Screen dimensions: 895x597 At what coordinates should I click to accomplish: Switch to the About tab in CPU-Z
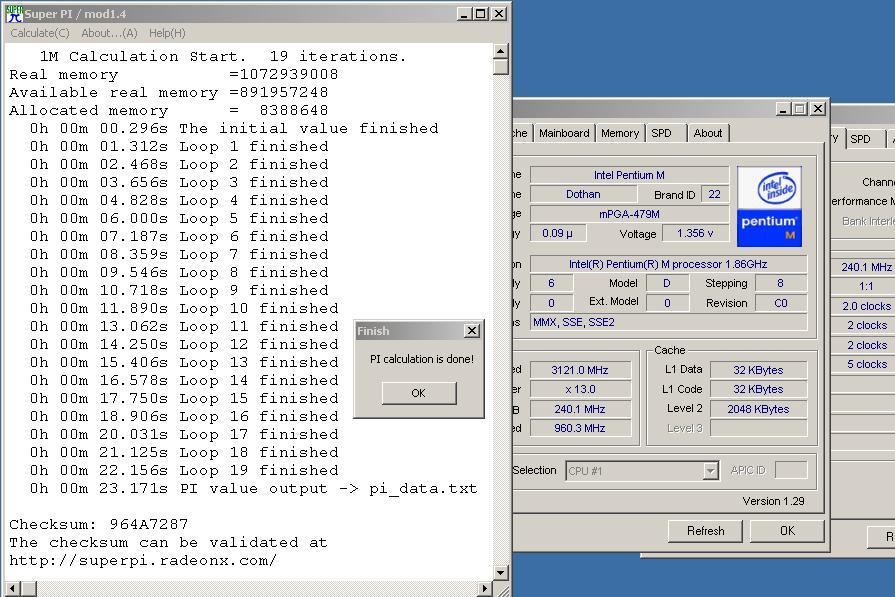coord(708,133)
